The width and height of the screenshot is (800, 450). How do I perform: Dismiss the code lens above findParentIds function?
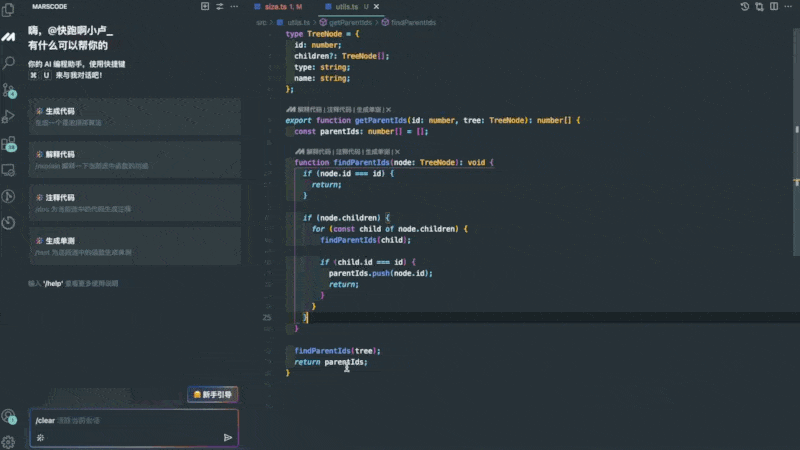pyautogui.click(x=397, y=152)
